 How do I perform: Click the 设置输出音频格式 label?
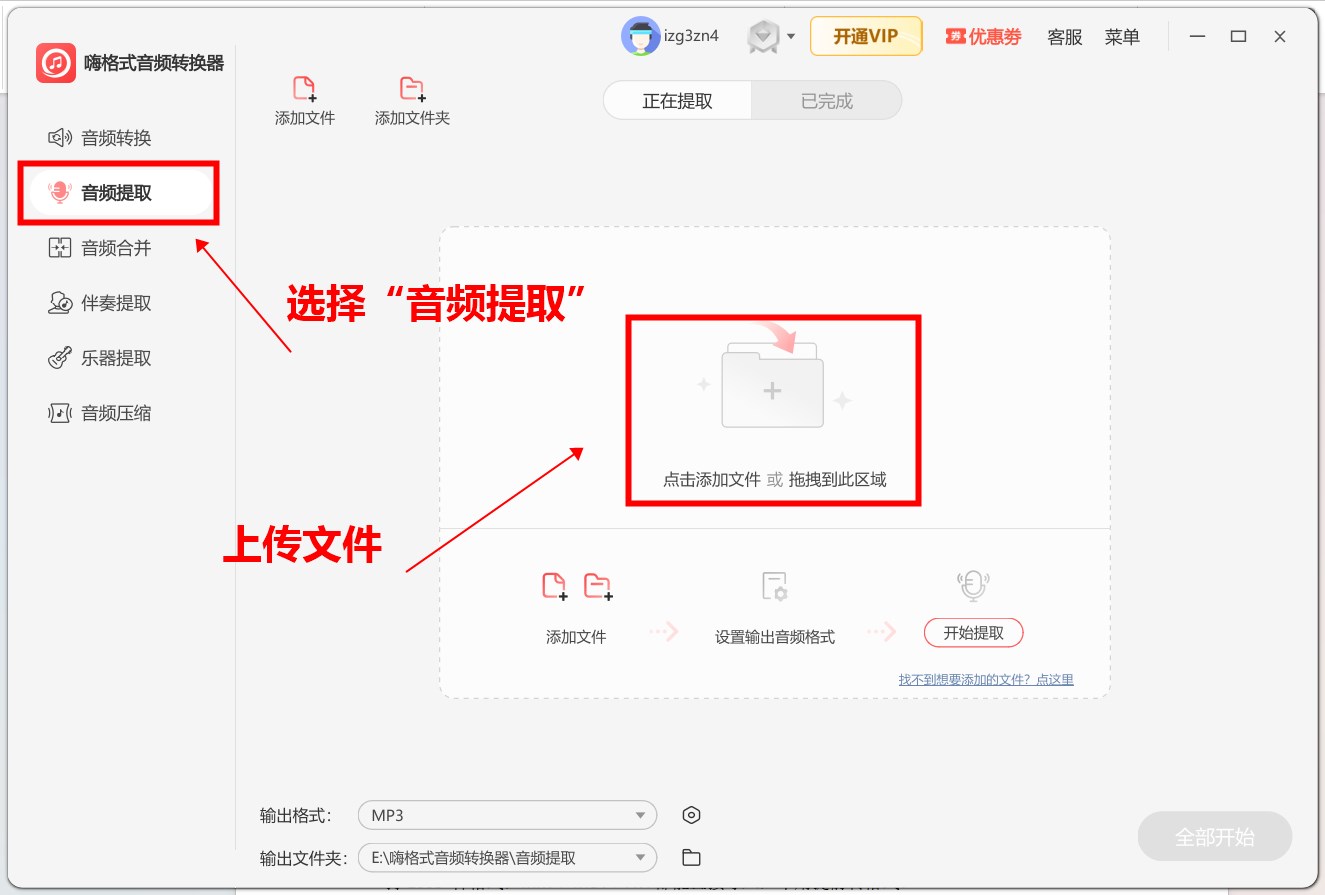coord(775,637)
